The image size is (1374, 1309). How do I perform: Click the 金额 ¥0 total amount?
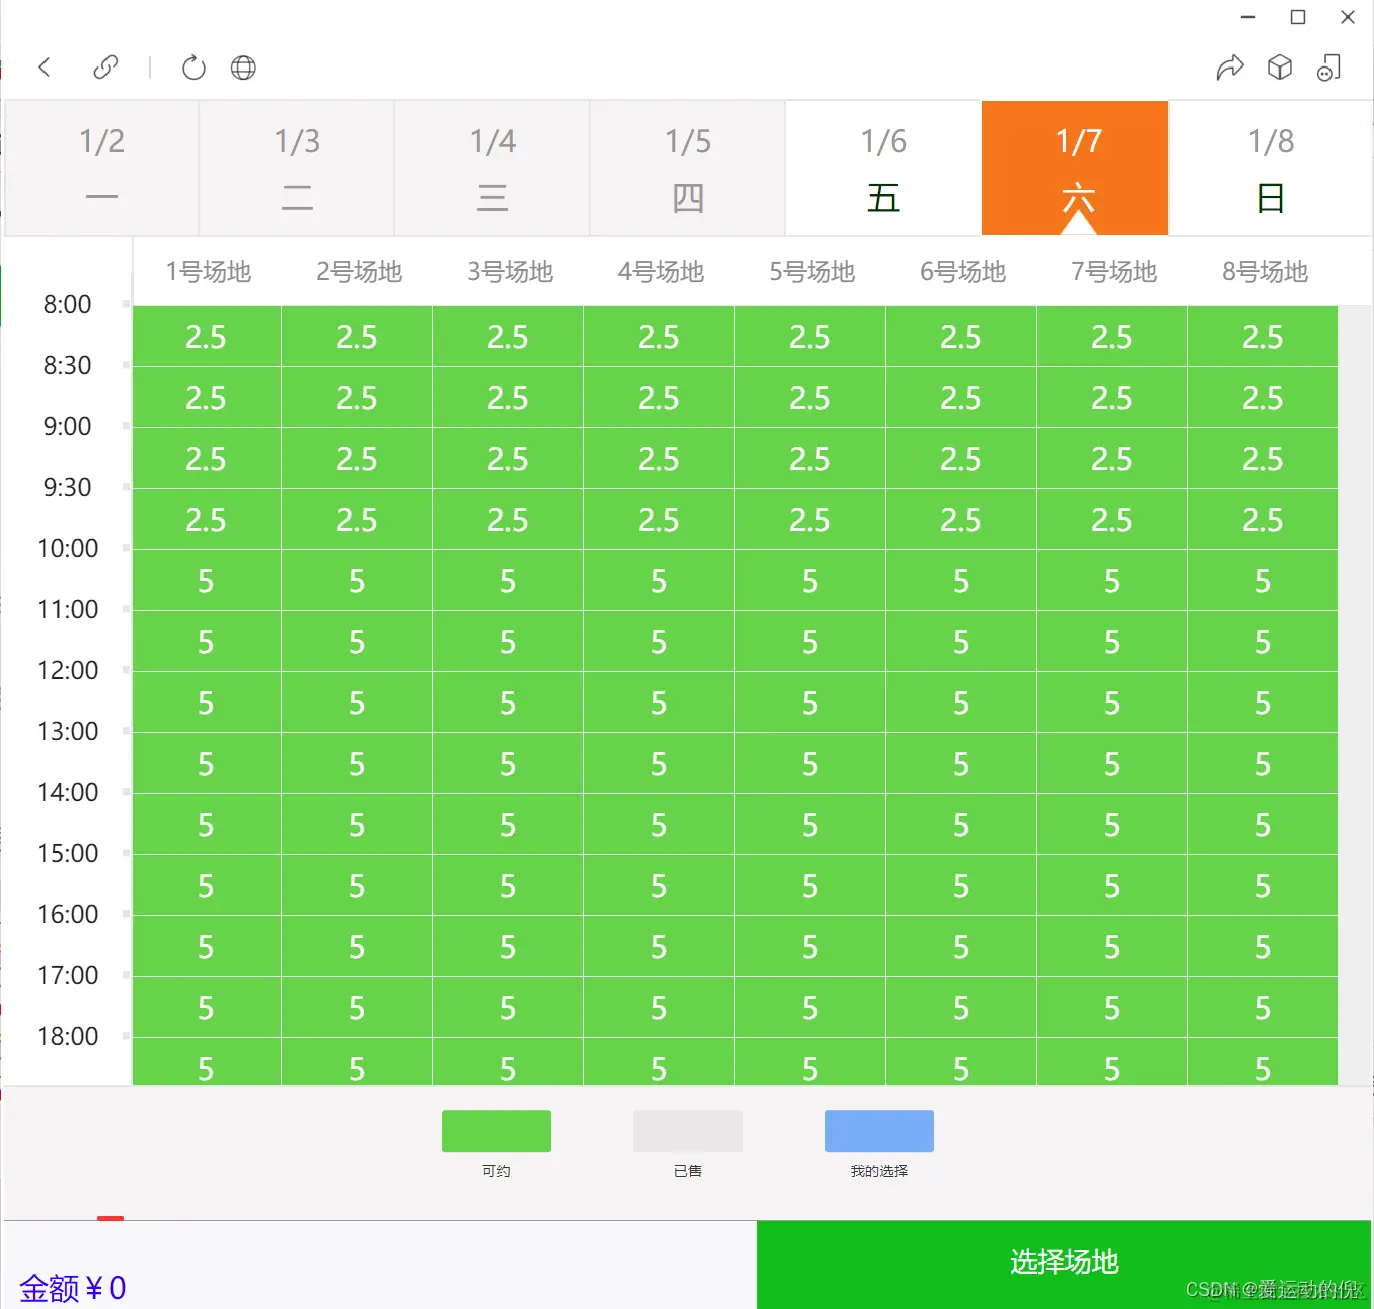[73, 1288]
